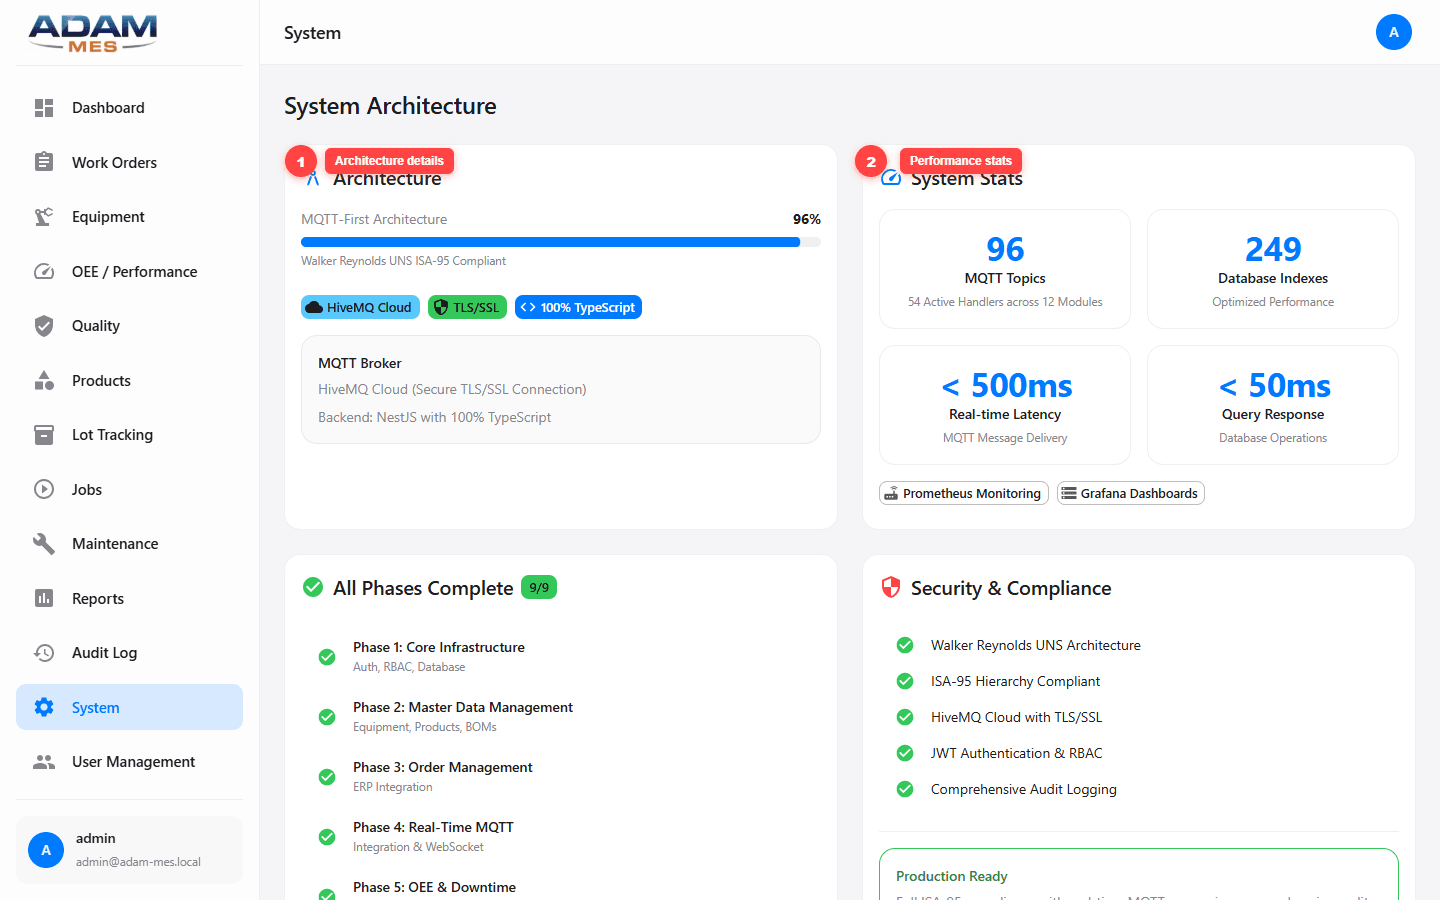
Task: Click the System gear icon
Action: pos(44,707)
